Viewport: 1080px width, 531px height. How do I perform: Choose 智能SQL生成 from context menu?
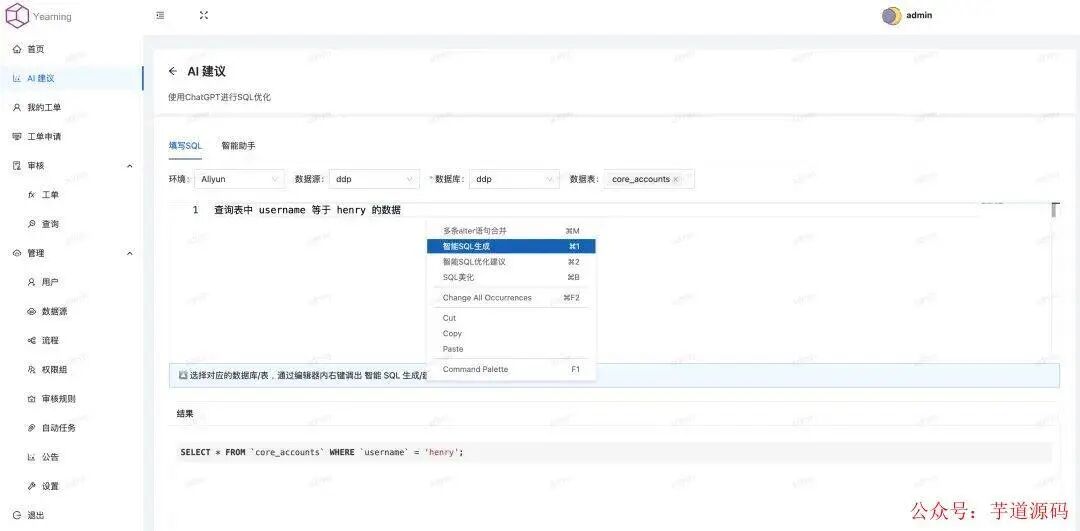tap(511, 246)
